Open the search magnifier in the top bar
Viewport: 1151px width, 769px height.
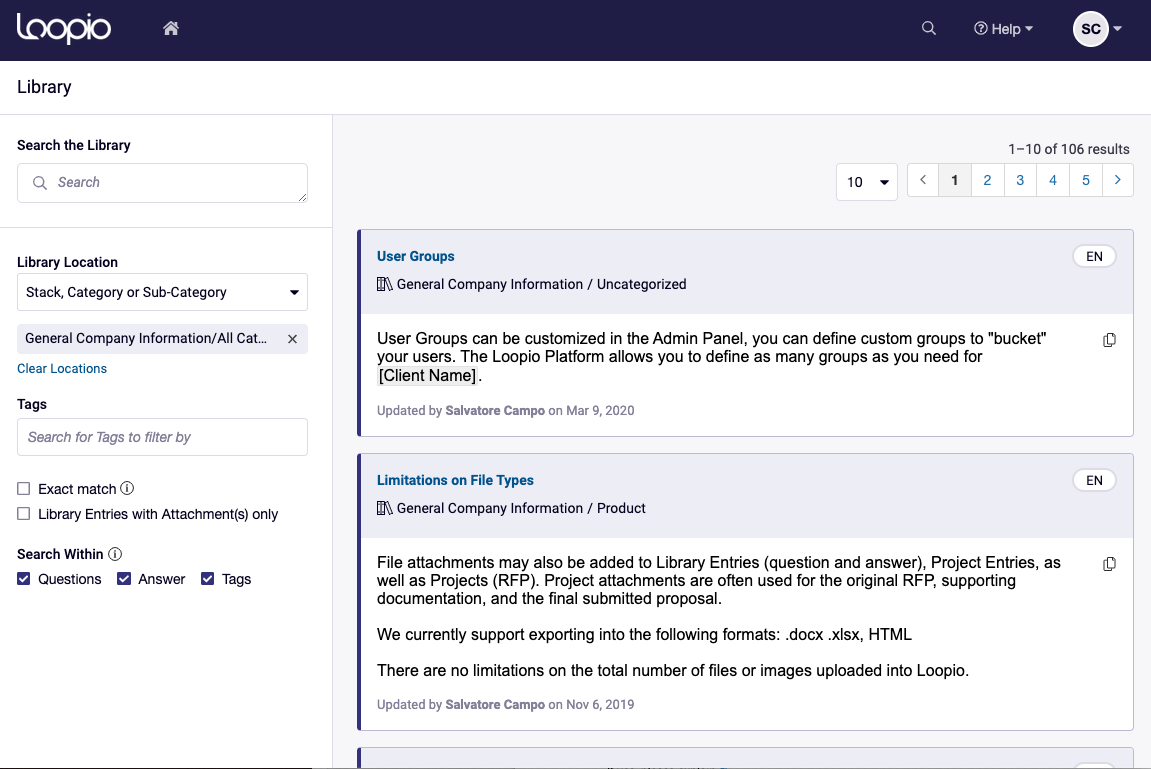coord(929,29)
